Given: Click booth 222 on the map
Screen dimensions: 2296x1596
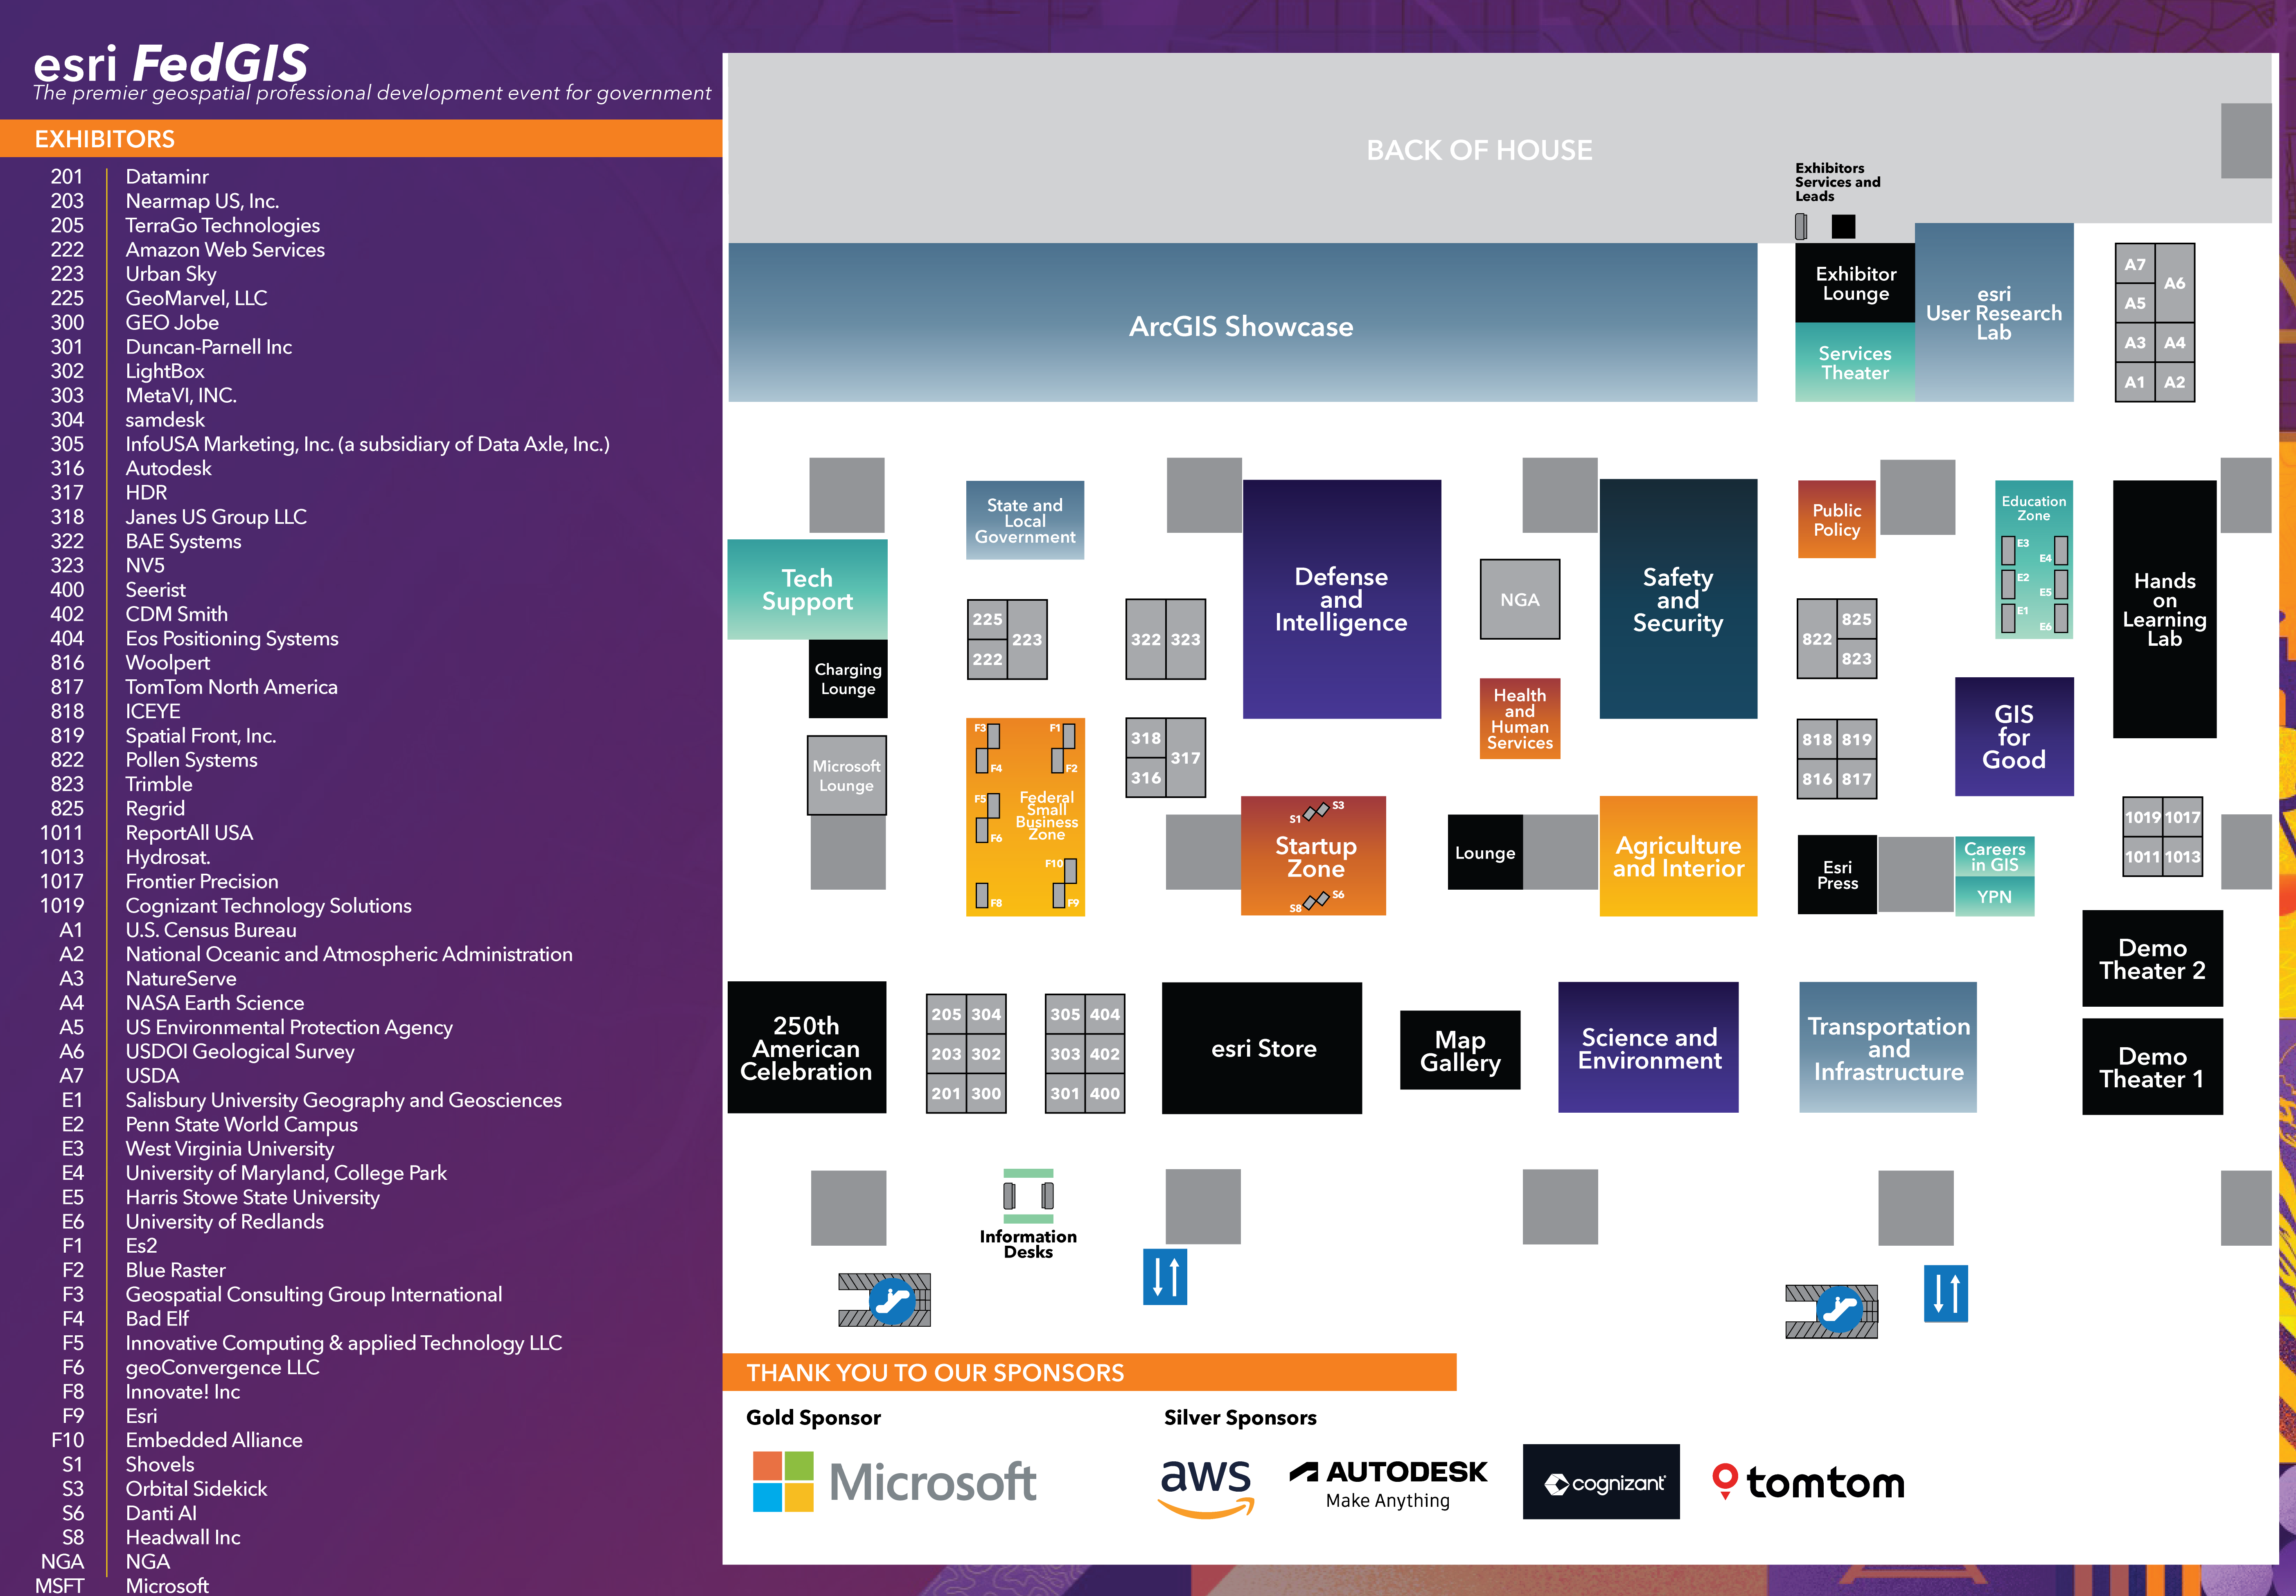Looking at the screenshot, I should (987, 659).
